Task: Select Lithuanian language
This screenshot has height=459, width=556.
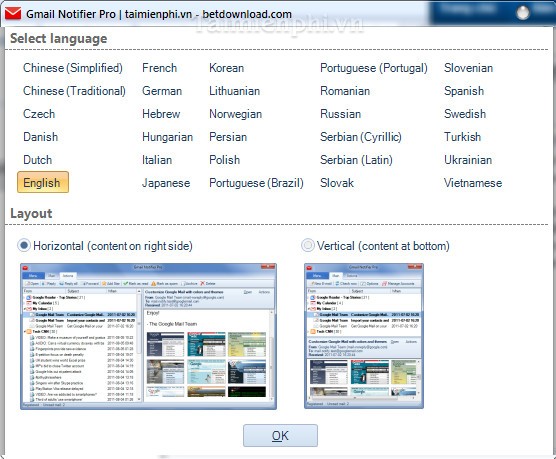Action: tap(234, 91)
